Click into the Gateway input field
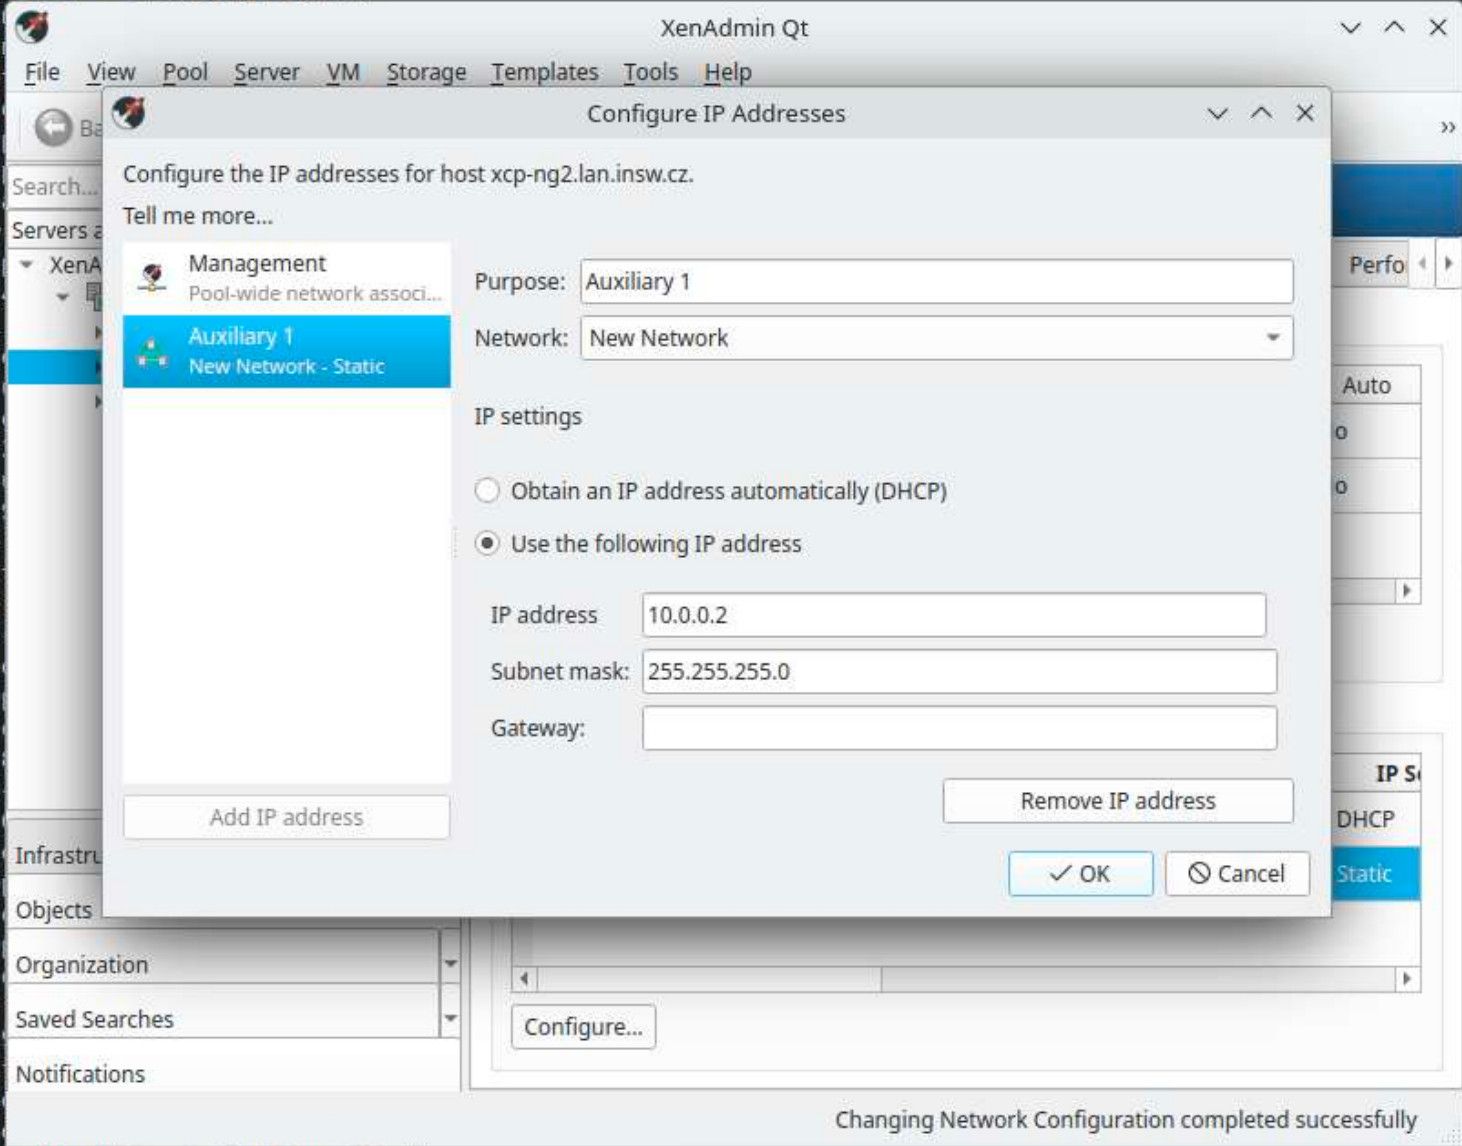 click(958, 728)
